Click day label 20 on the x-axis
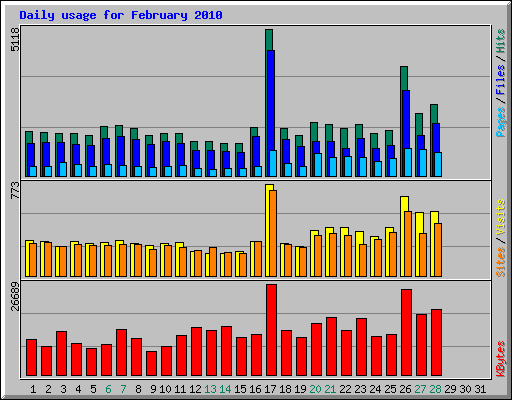Screen dimensions: 512x400 (315, 389)
